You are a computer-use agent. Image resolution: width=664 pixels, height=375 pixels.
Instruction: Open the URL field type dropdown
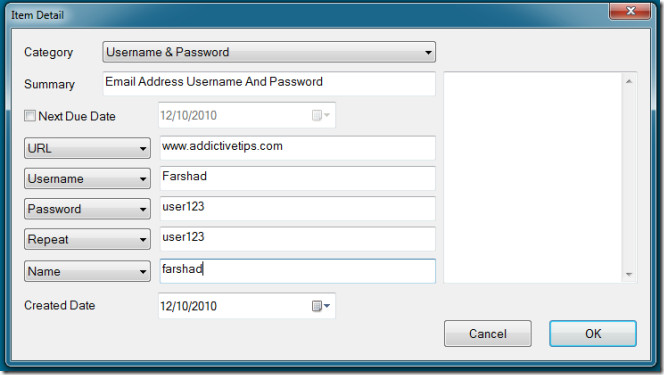(x=87, y=148)
